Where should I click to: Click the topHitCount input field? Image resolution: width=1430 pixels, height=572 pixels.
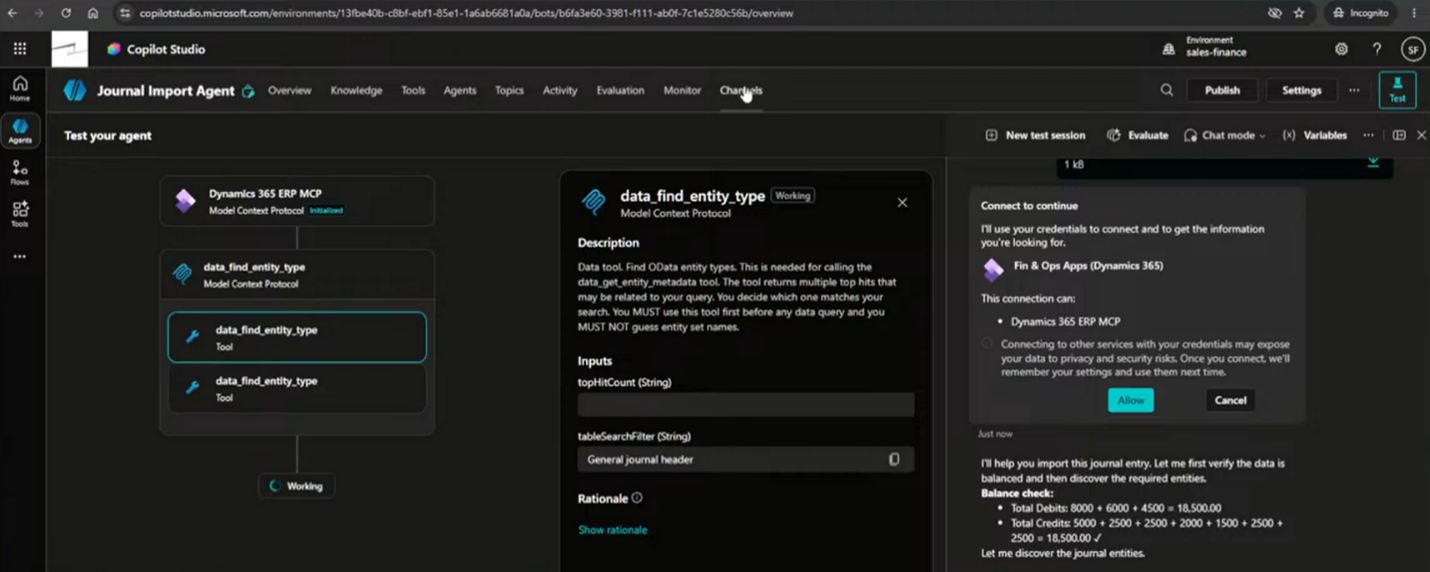coord(746,405)
